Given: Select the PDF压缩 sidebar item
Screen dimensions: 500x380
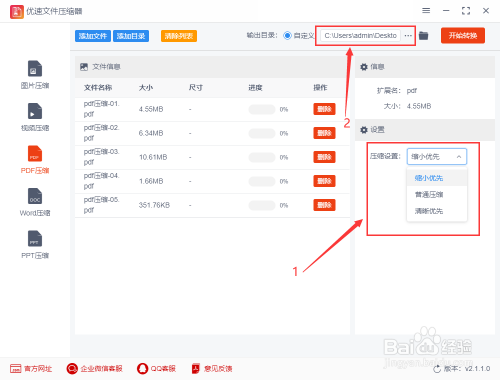Looking at the screenshot, I should click(35, 160).
